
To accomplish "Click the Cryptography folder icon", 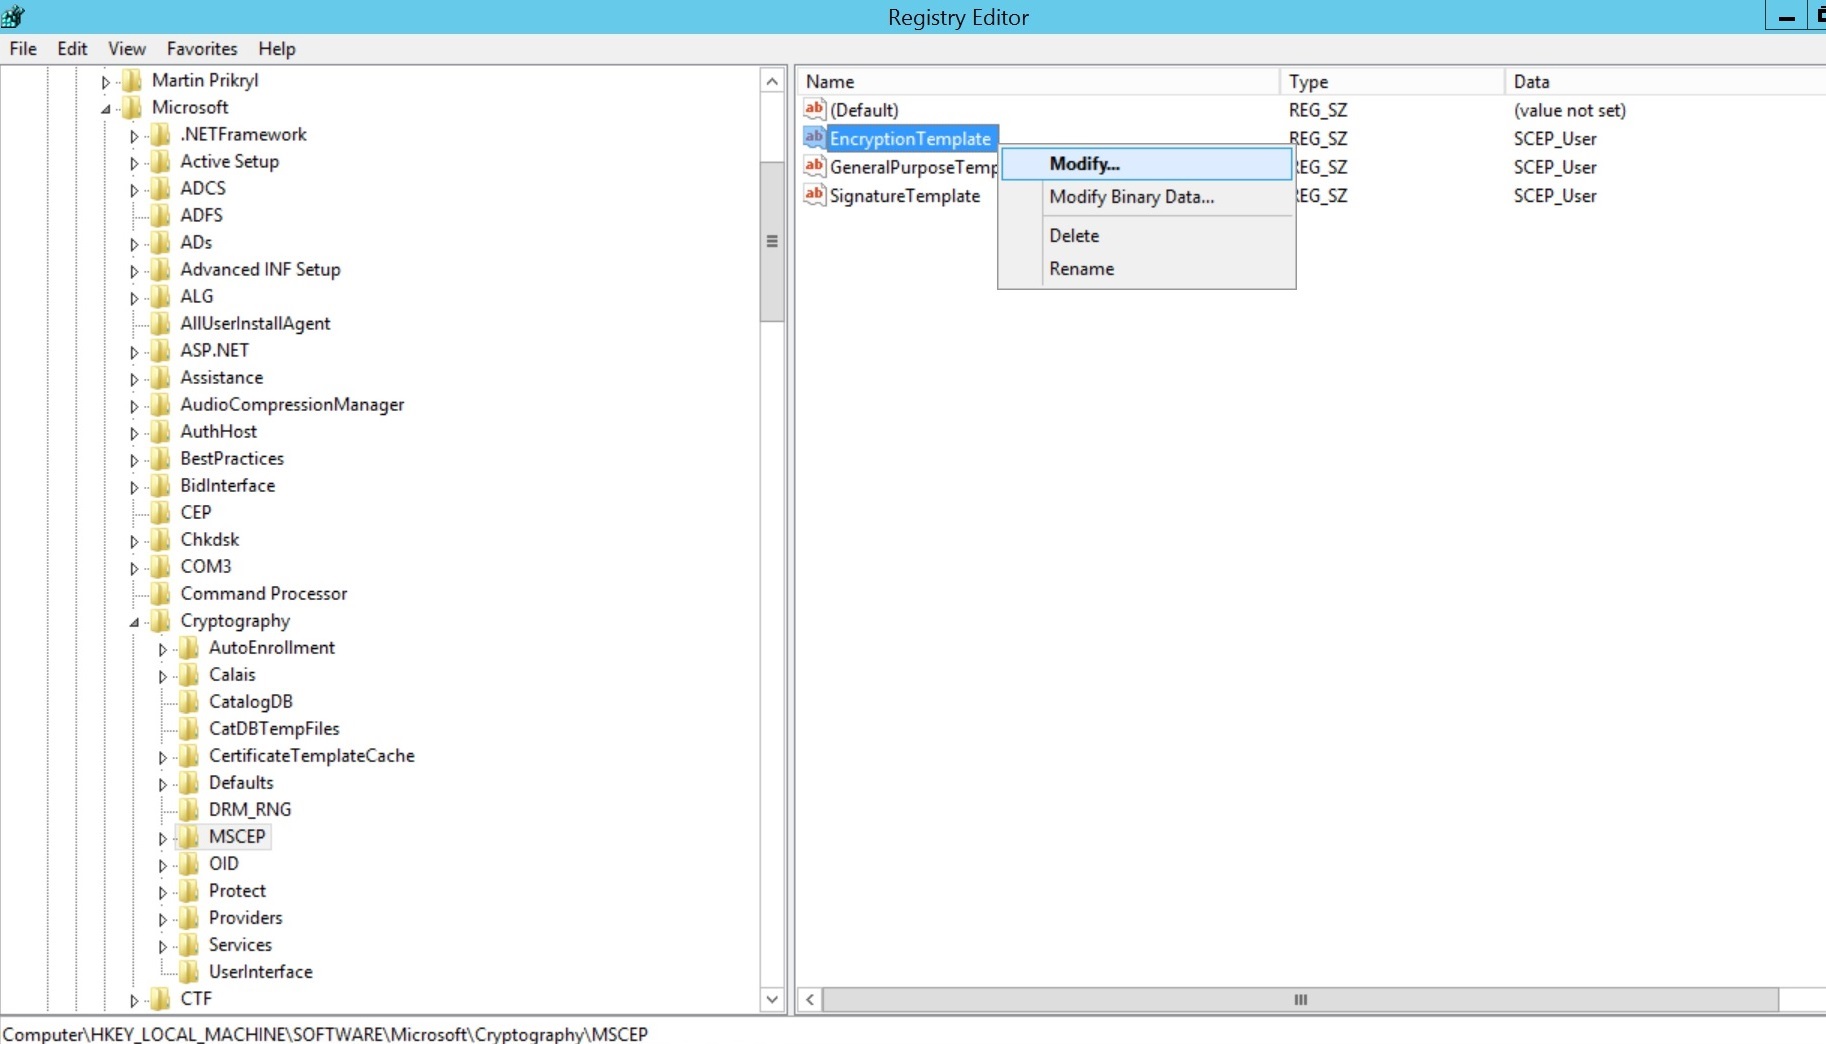I will click(160, 621).
